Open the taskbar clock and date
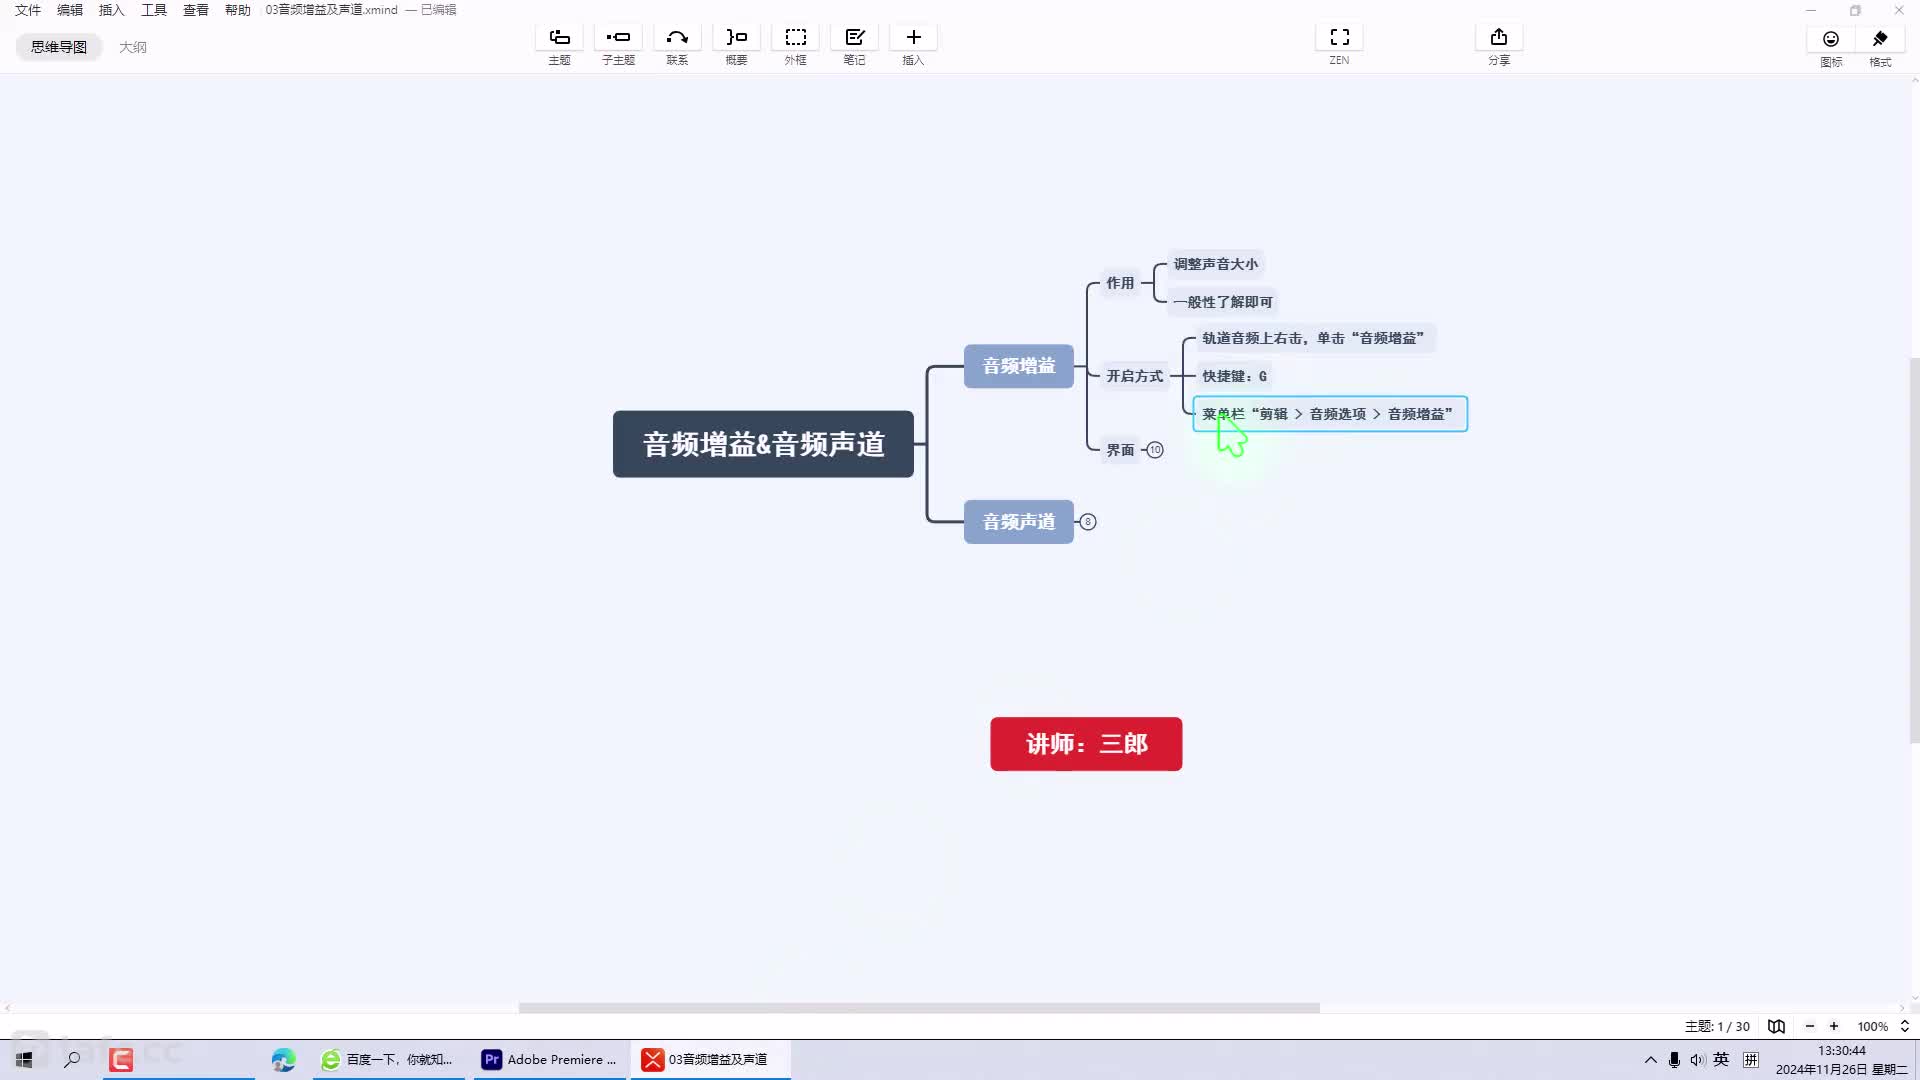Viewport: 1920px width, 1080px height. tap(1841, 1060)
